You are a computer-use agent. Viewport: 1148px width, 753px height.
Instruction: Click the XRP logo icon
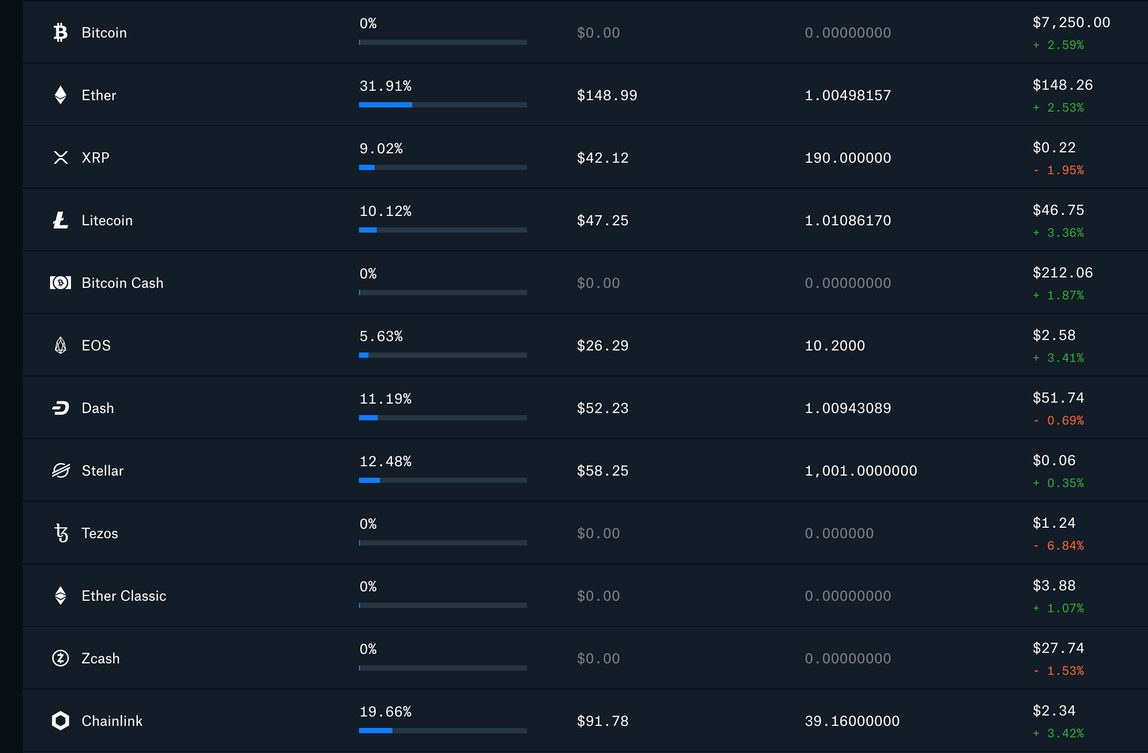tap(60, 157)
